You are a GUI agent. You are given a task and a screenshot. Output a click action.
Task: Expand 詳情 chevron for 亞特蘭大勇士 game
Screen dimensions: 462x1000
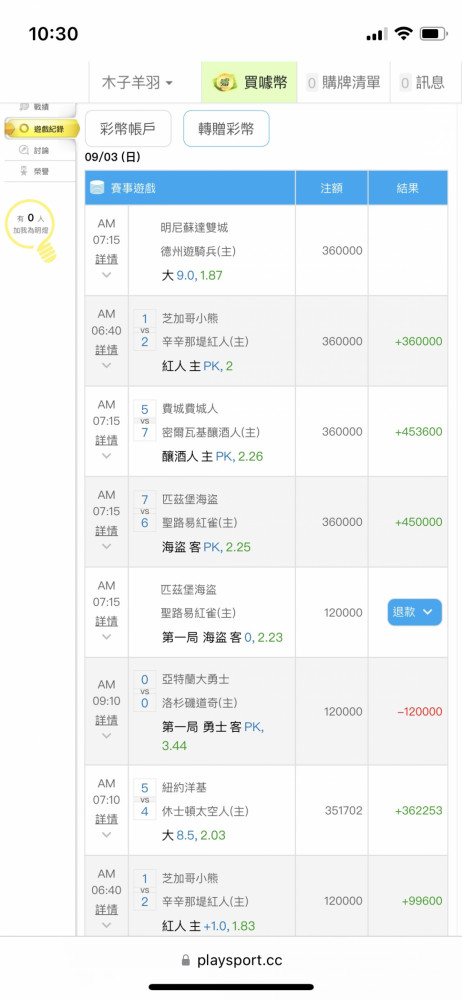coord(107,735)
